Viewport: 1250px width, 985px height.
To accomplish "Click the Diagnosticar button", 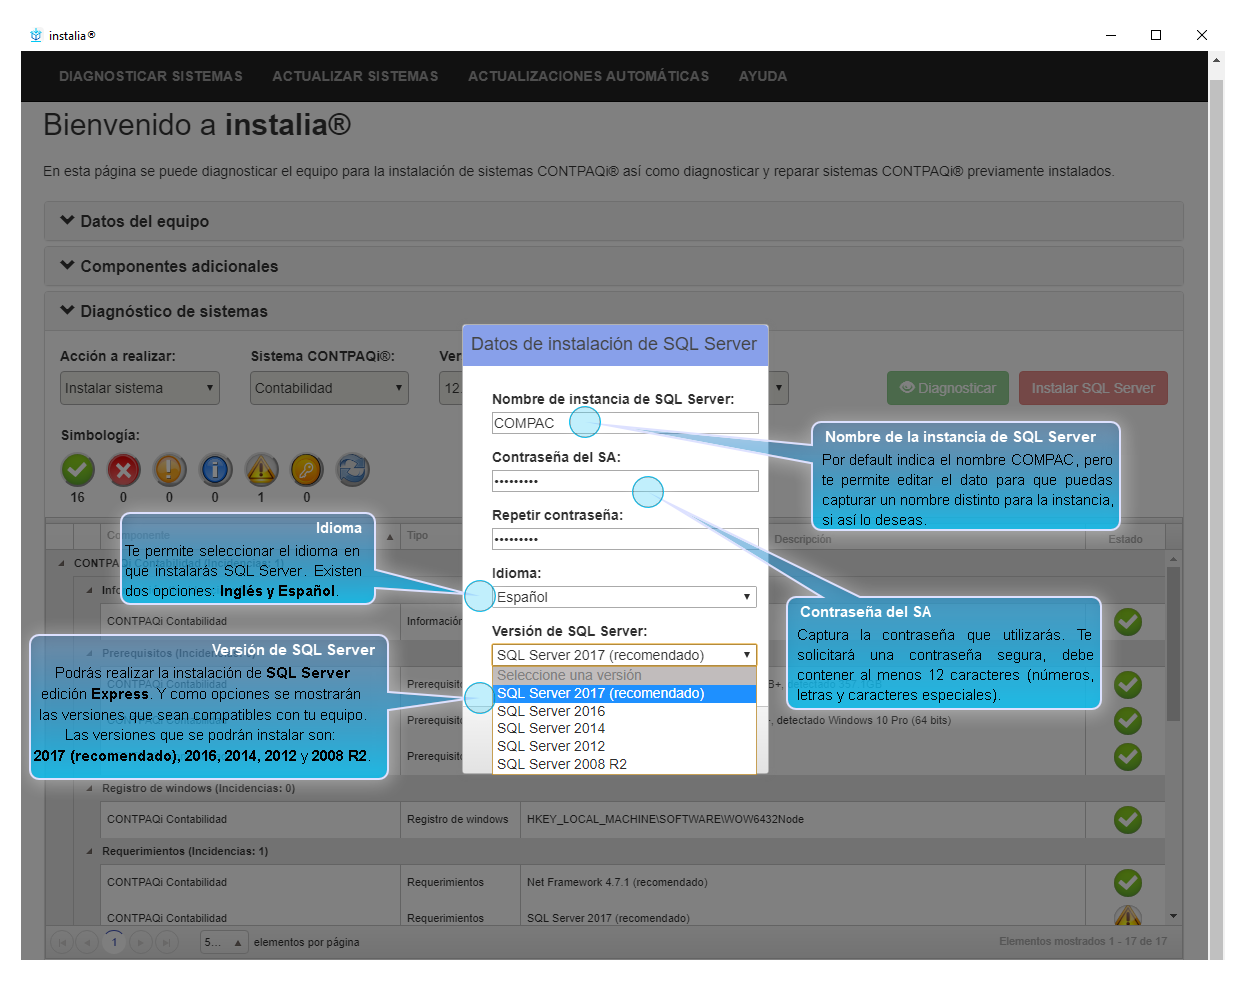I will 947,388.
